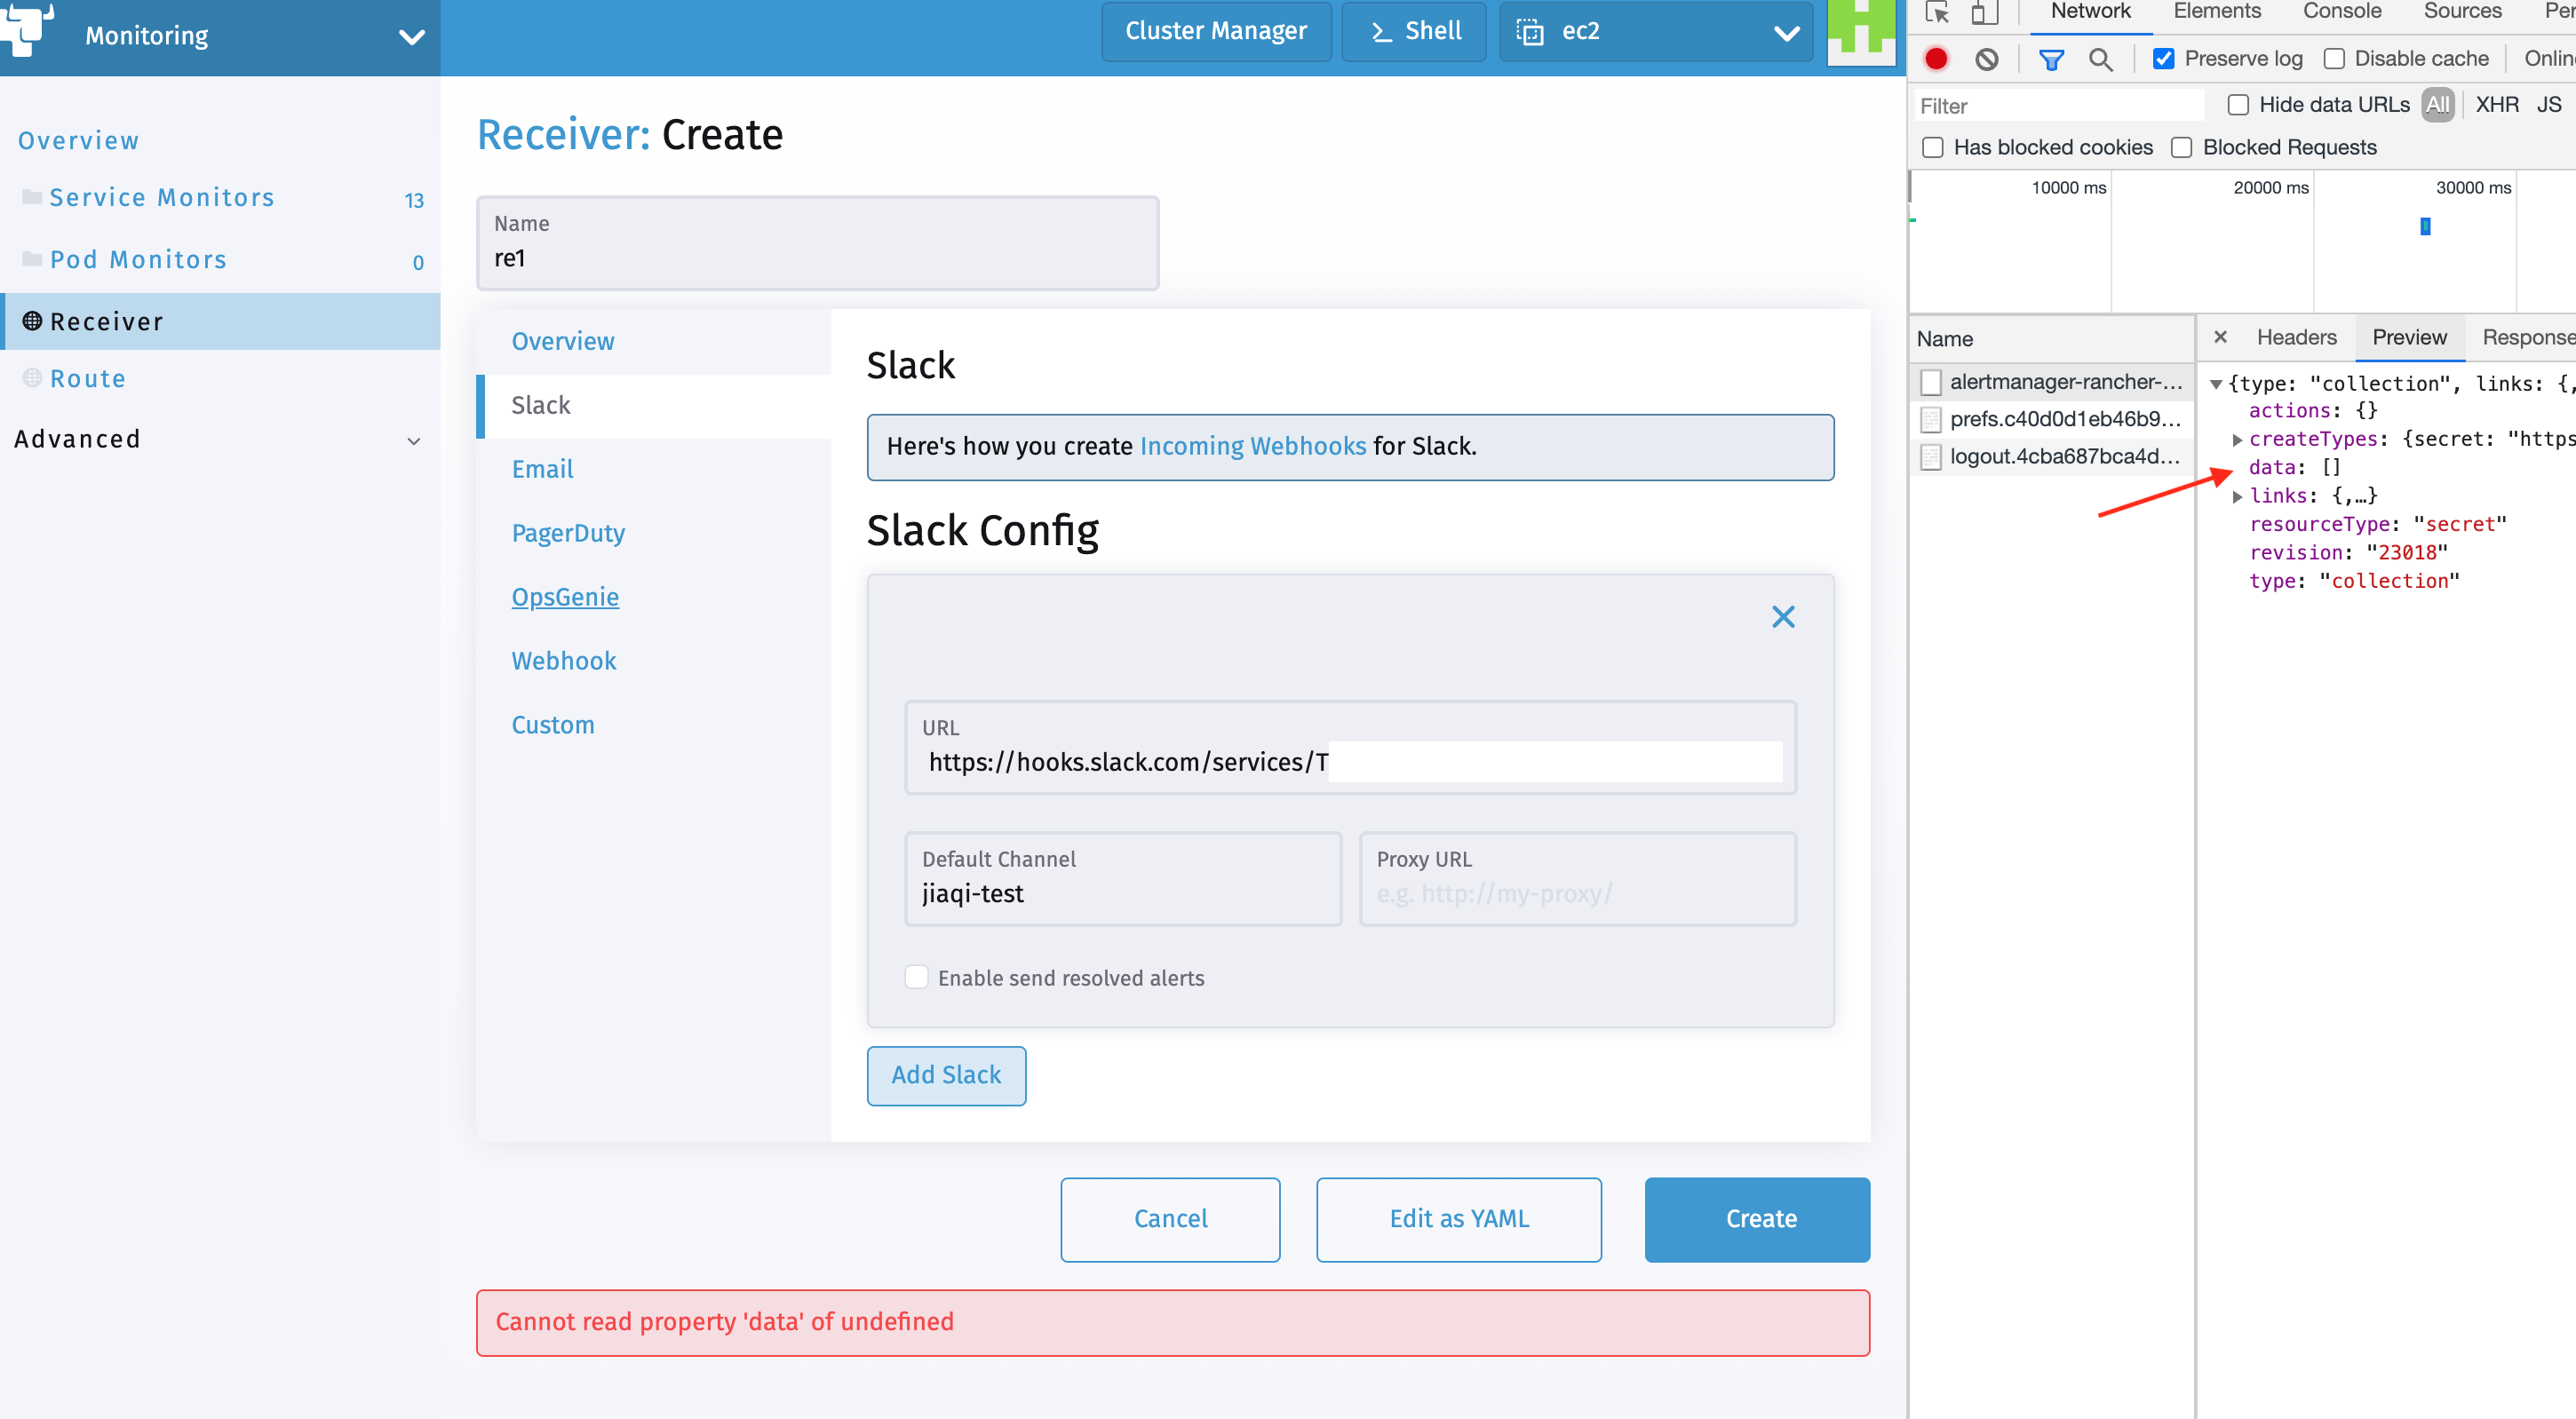Click the red record button in the Network panel

pyautogui.click(x=1936, y=59)
